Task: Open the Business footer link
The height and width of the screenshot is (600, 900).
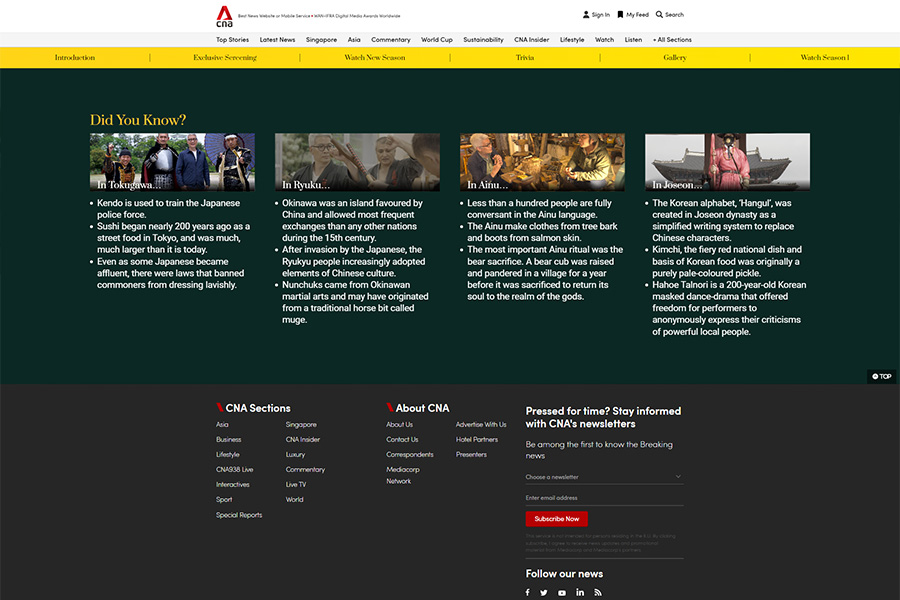Action: 228,440
